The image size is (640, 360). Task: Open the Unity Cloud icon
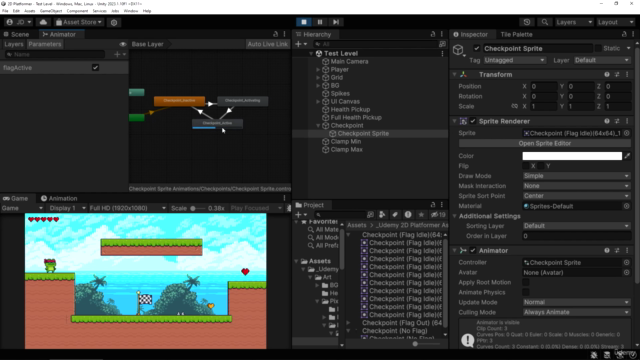[43, 22]
